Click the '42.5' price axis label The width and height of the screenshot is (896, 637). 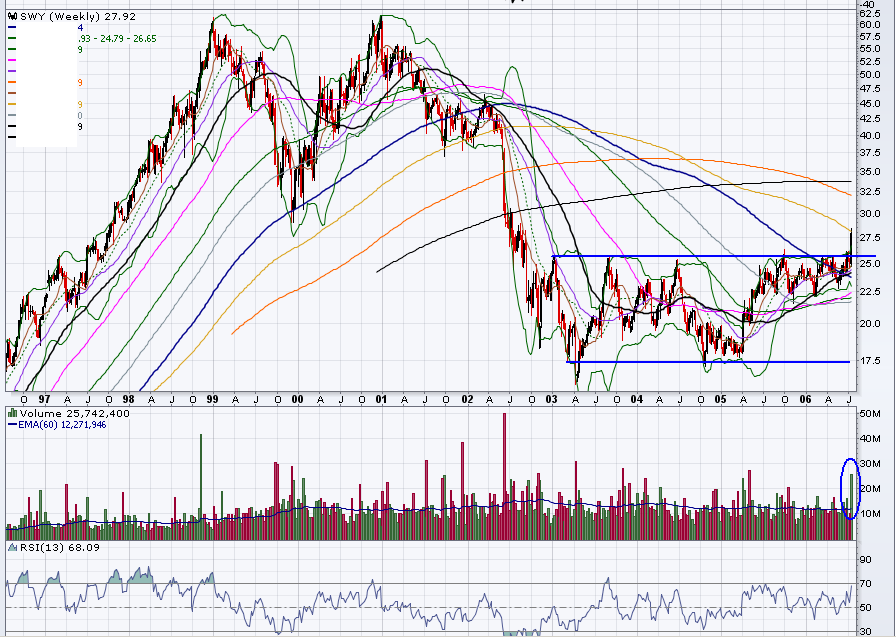pyautogui.click(x=869, y=119)
